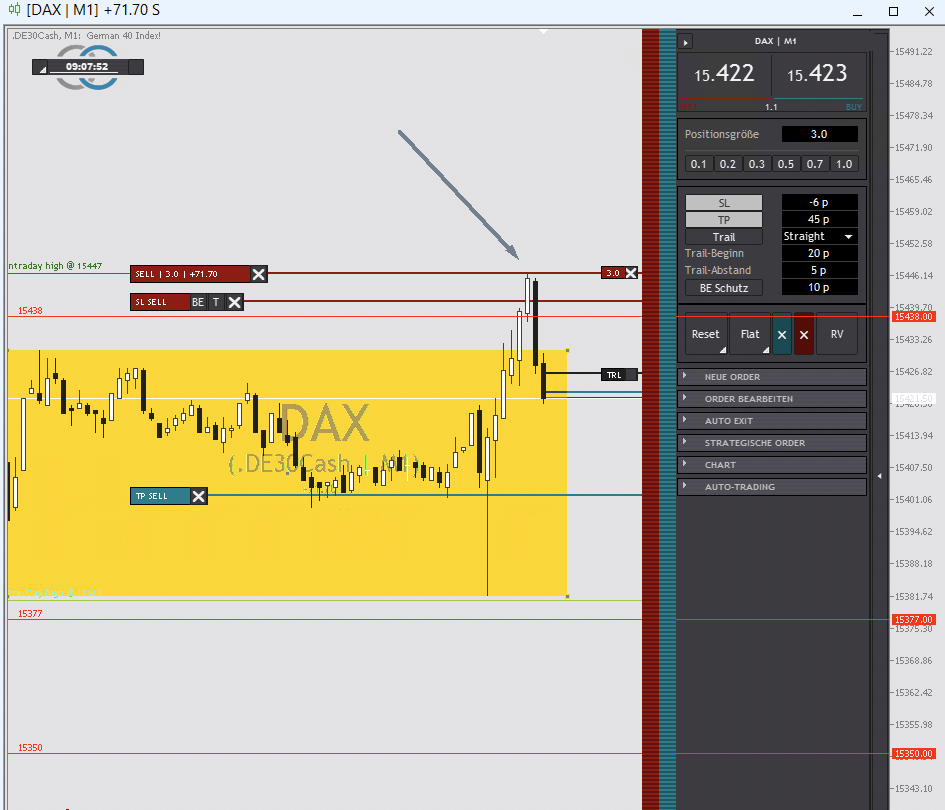Click the 09:07:52 clock widget
This screenshot has width=945, height=810.
pos(87,67)
